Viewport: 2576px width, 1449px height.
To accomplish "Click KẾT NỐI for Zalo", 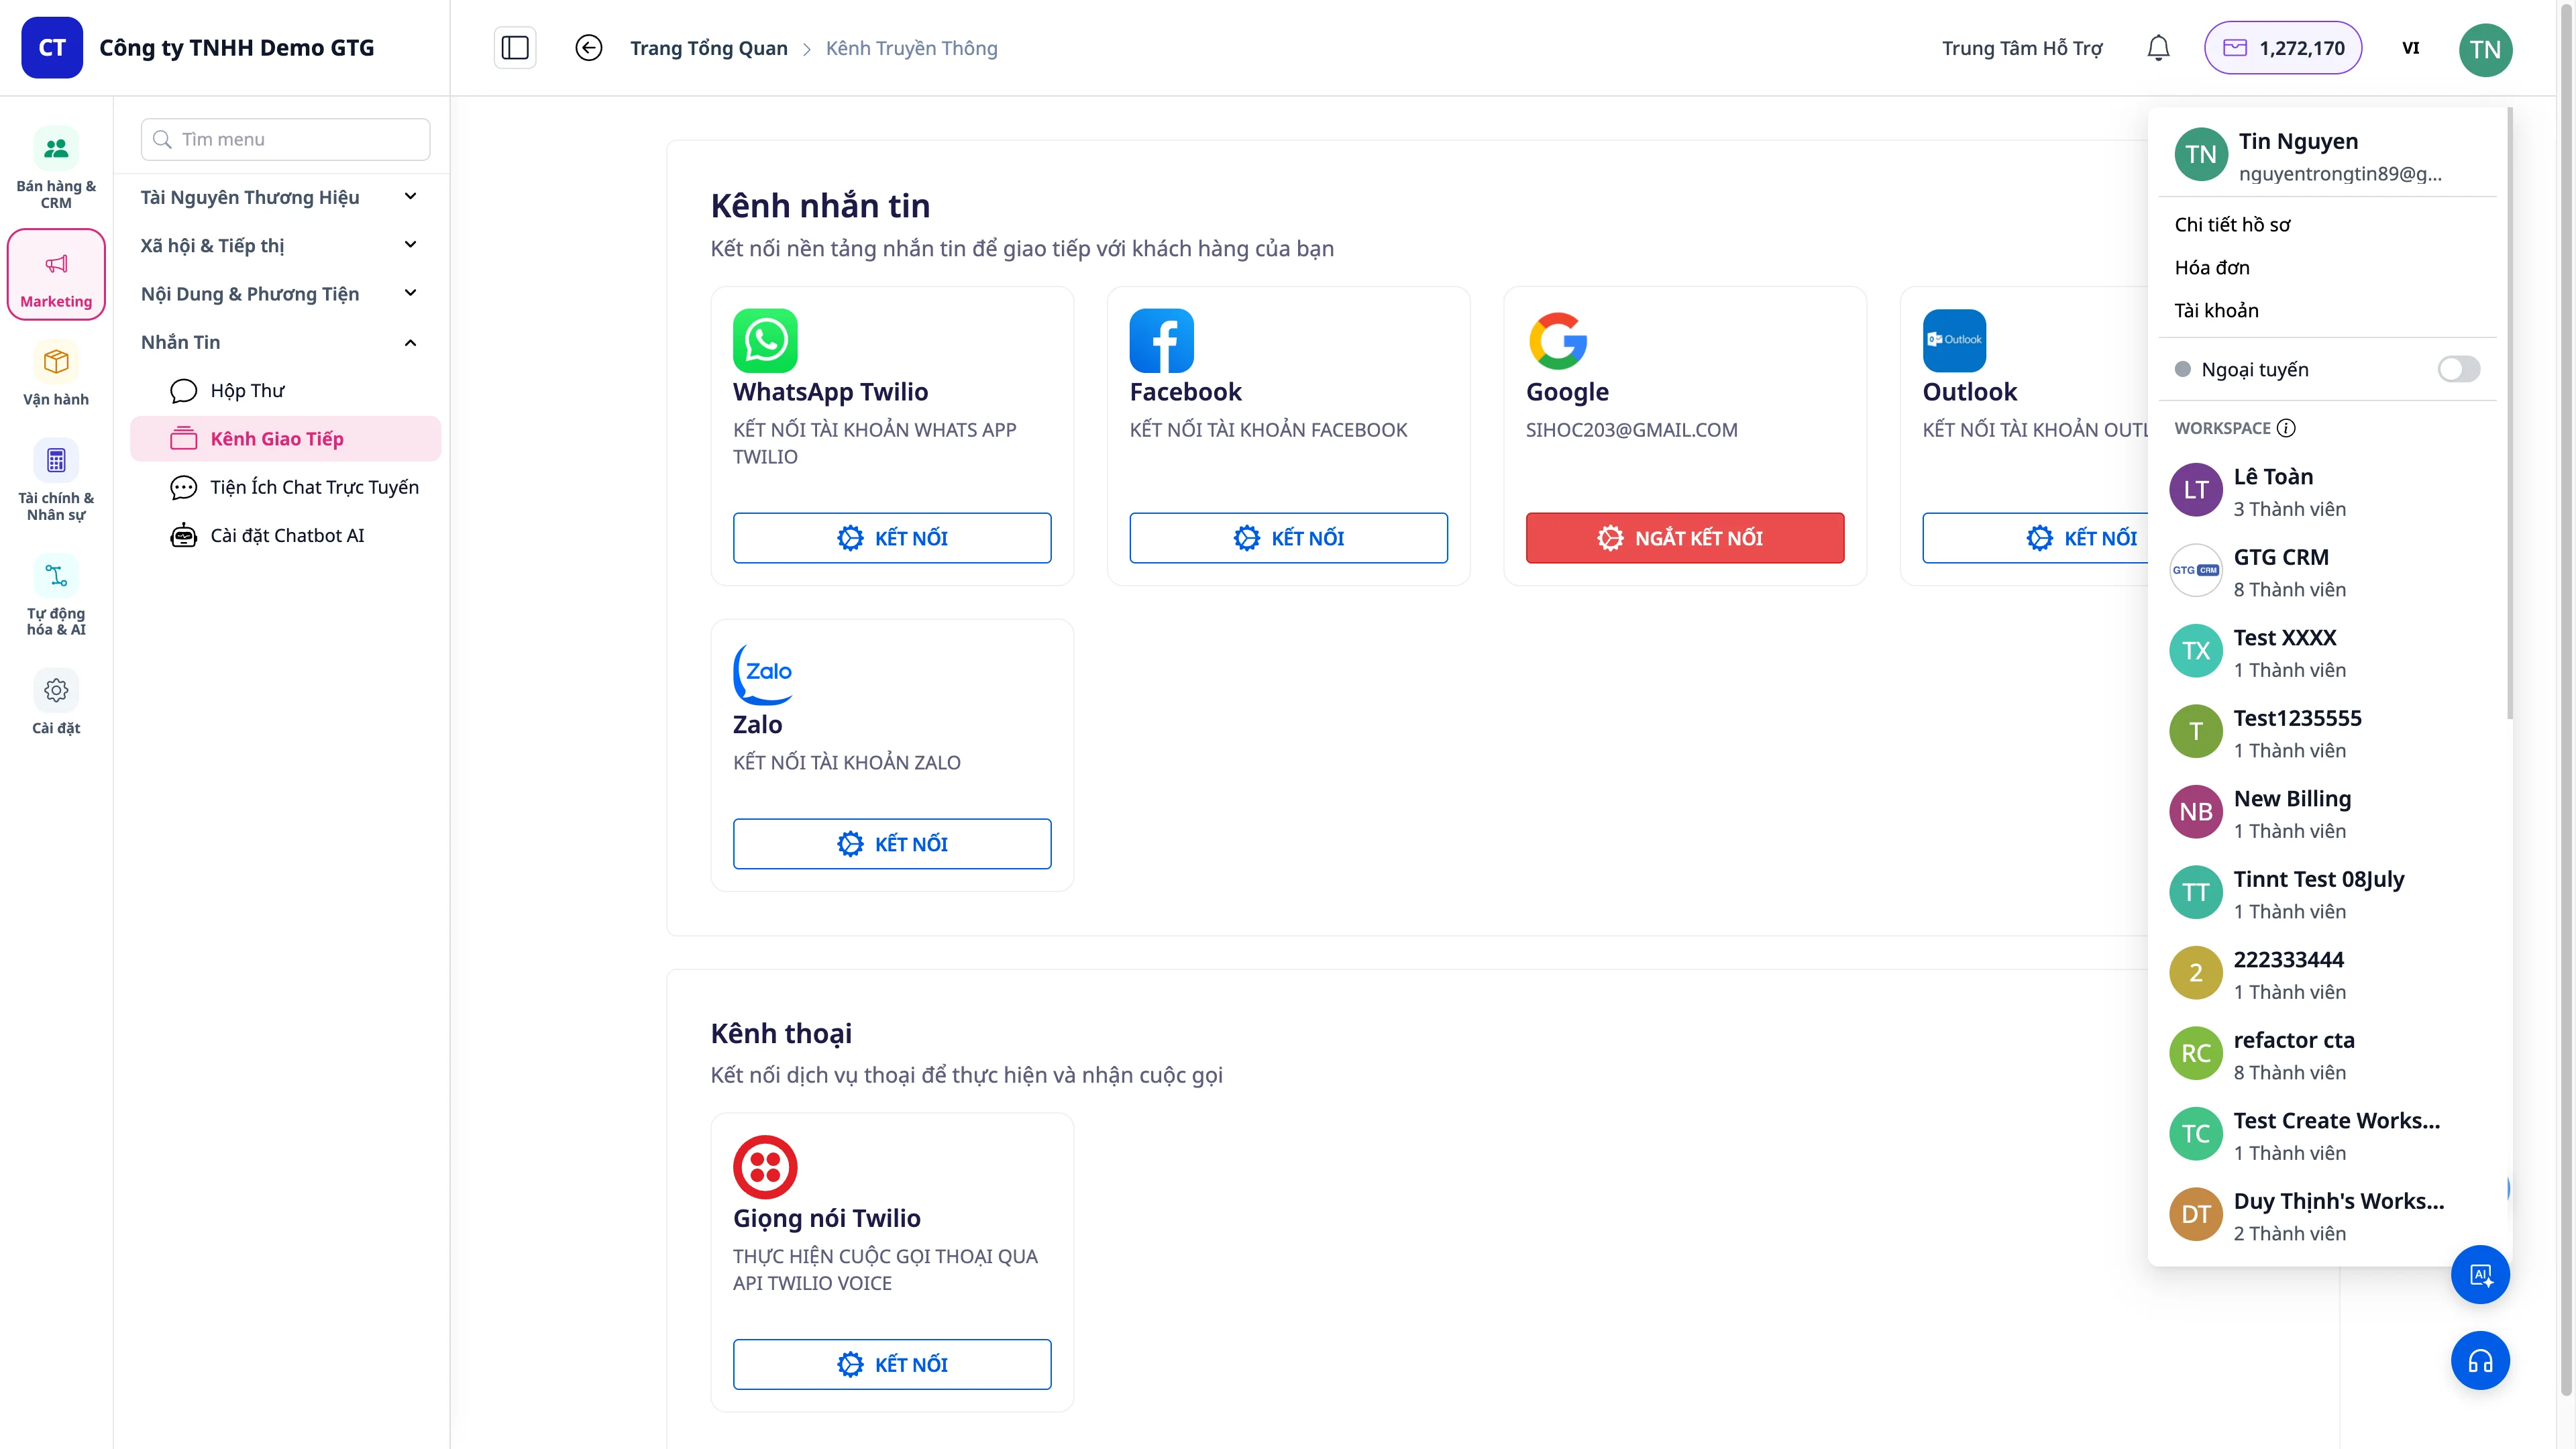I will coord(892,844).
